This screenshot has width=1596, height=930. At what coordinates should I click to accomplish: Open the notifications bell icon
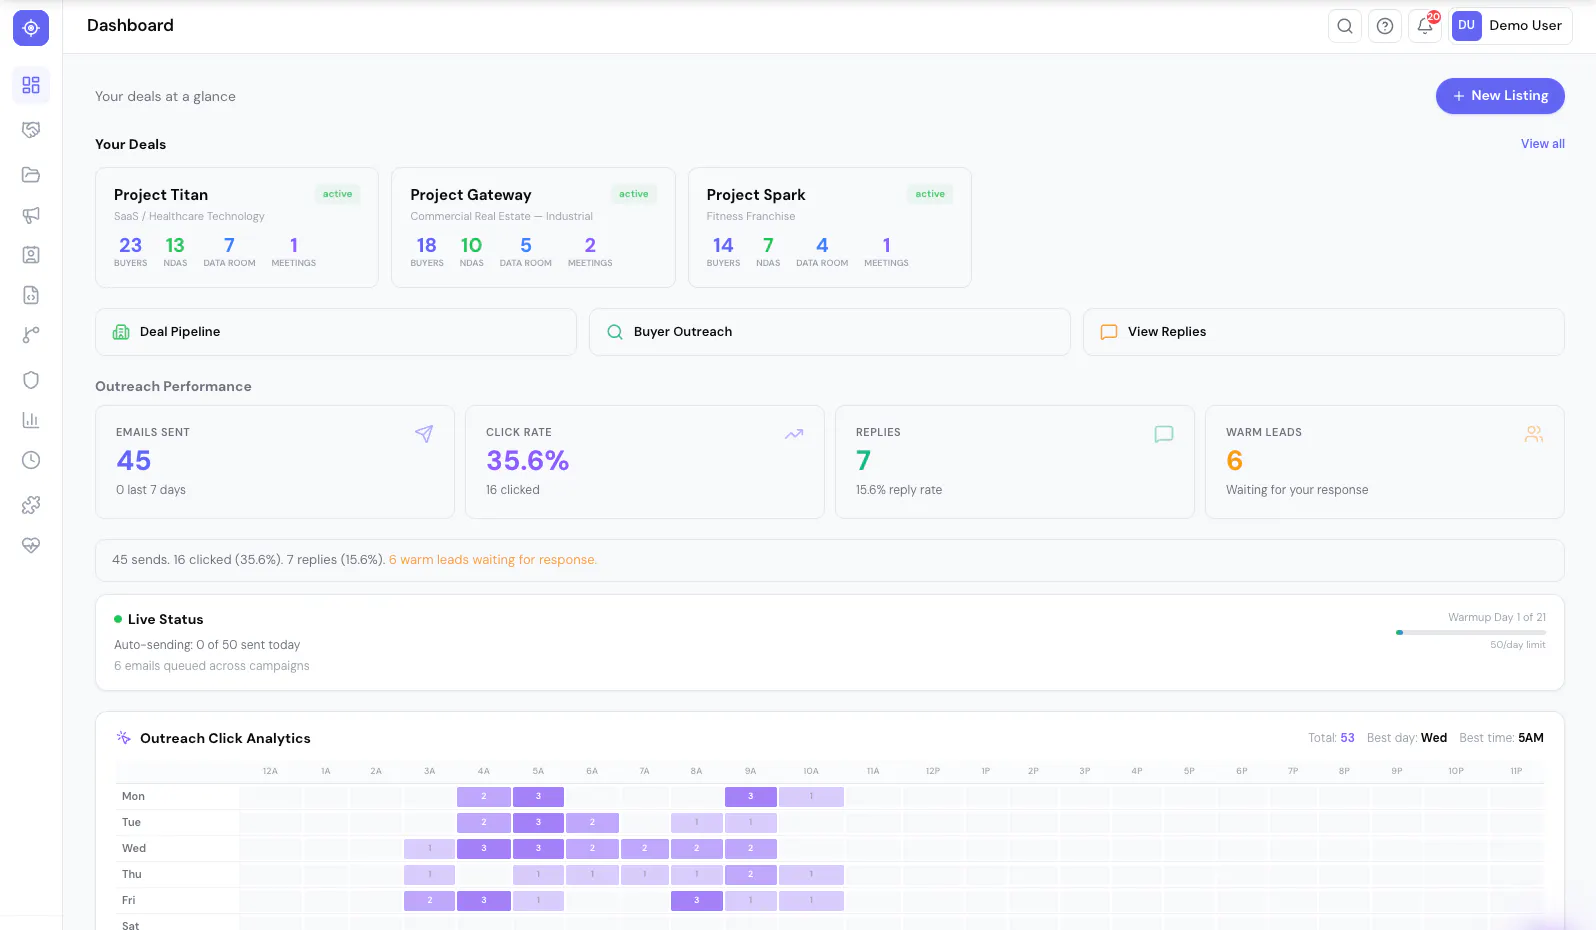click(x=1425, y=26)
